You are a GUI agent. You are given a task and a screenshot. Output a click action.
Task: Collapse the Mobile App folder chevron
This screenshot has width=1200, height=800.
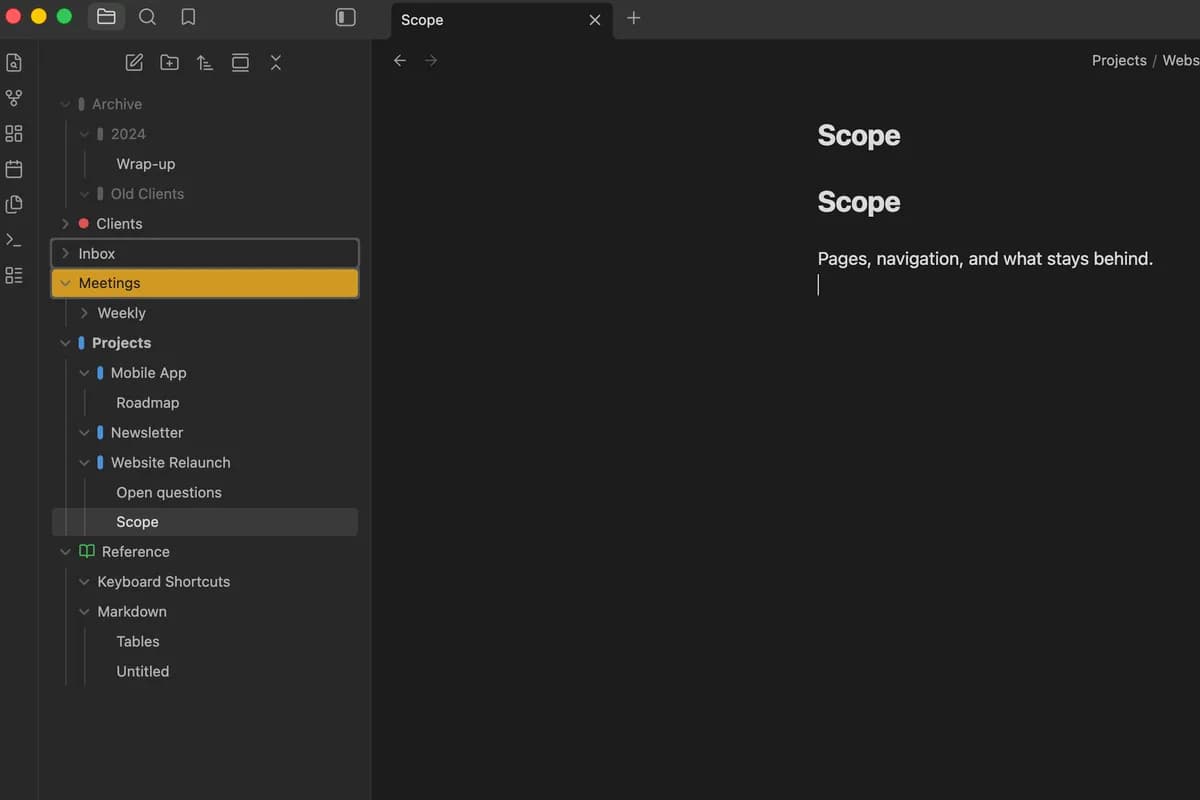(x=85, y=373)
